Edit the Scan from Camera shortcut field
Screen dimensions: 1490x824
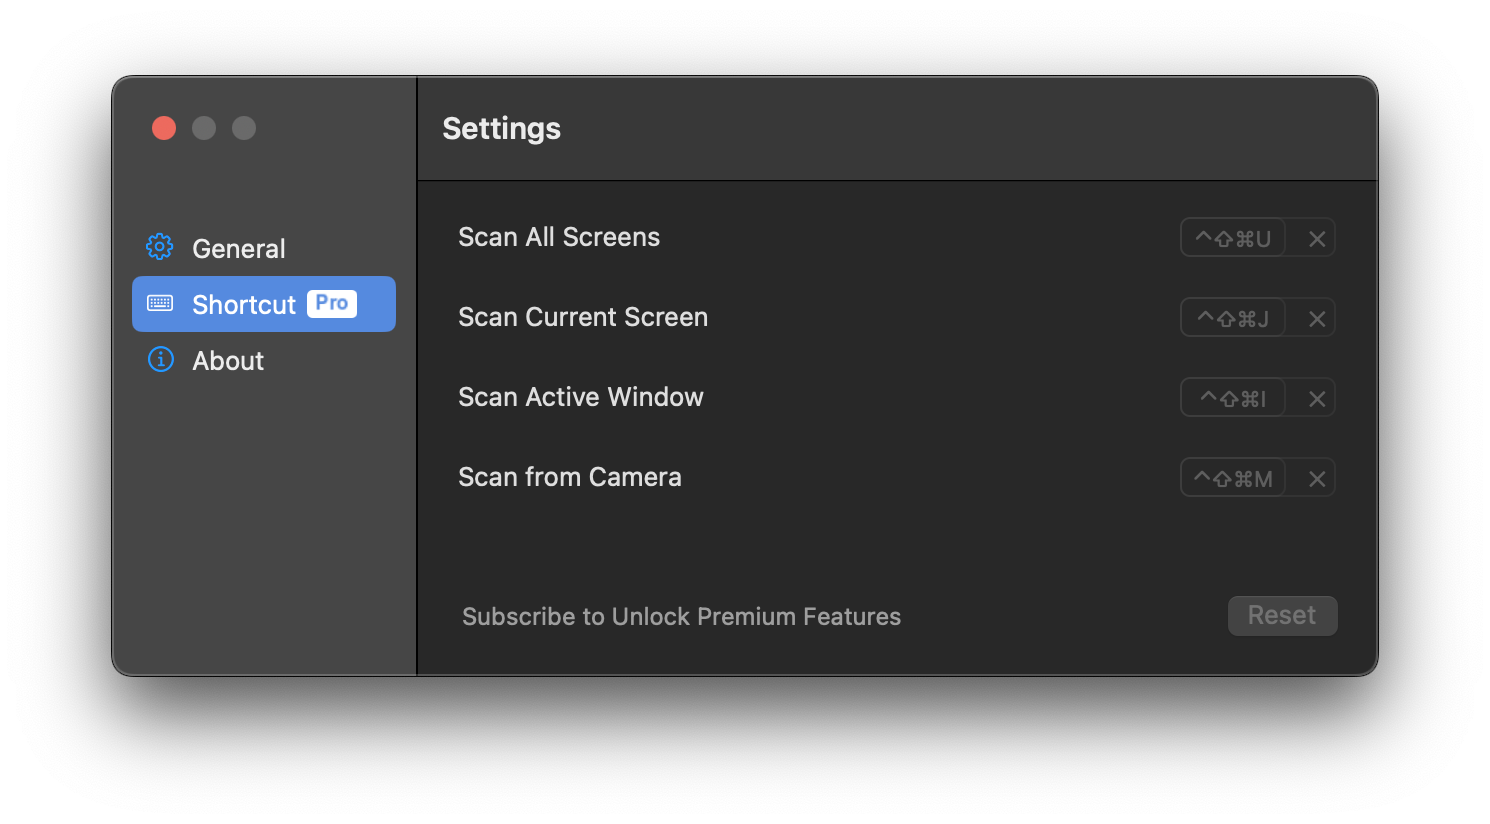tap(1233, 477)
